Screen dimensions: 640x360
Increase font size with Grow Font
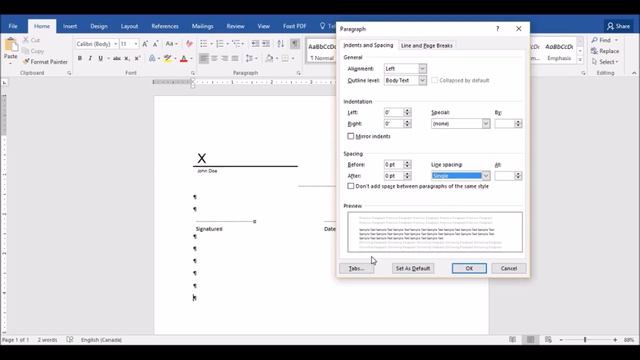coord(145,44)
